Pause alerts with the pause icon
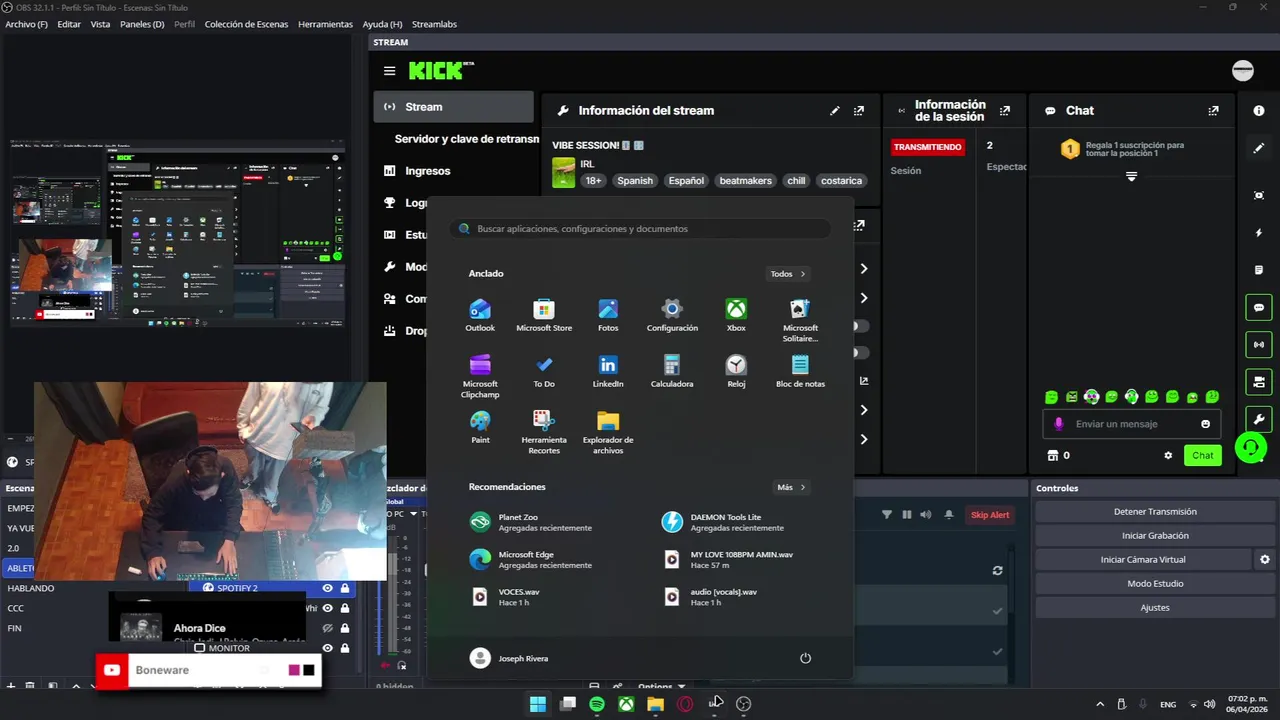Image resolution: width=1280 pixels, height=720 pixels. 907,515
